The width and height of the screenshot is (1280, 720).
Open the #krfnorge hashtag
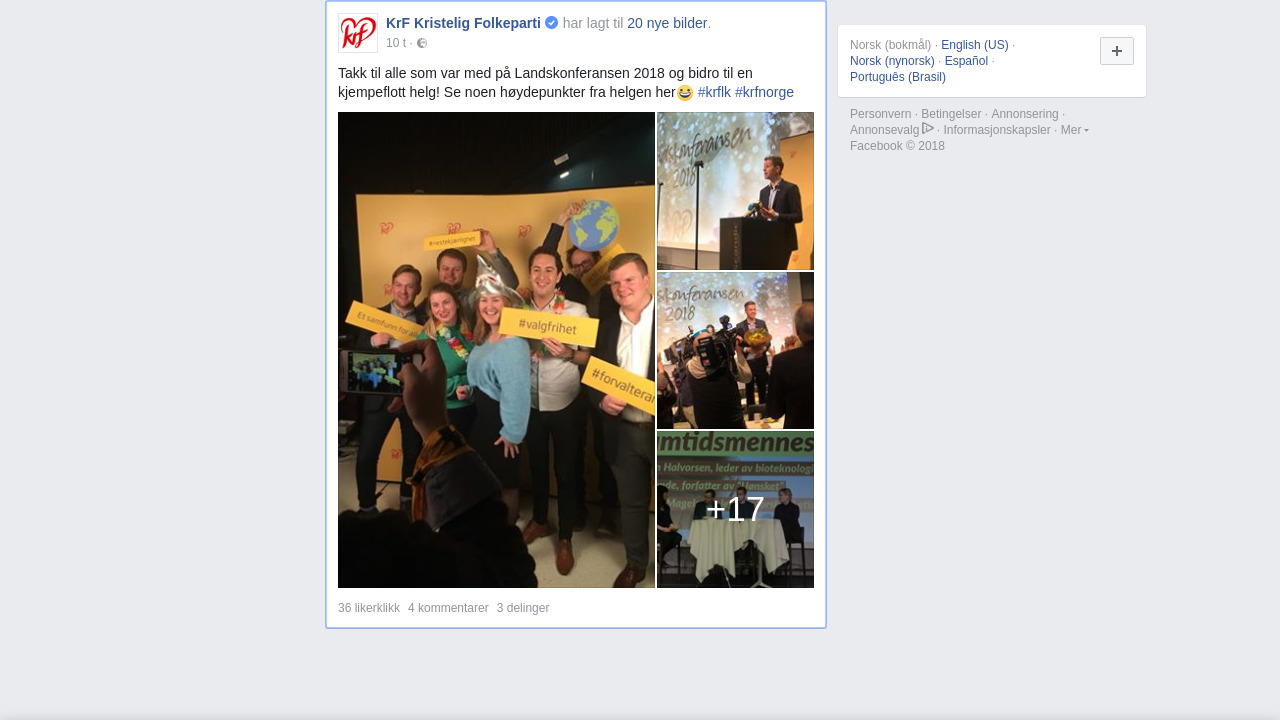tap(764, 92)
